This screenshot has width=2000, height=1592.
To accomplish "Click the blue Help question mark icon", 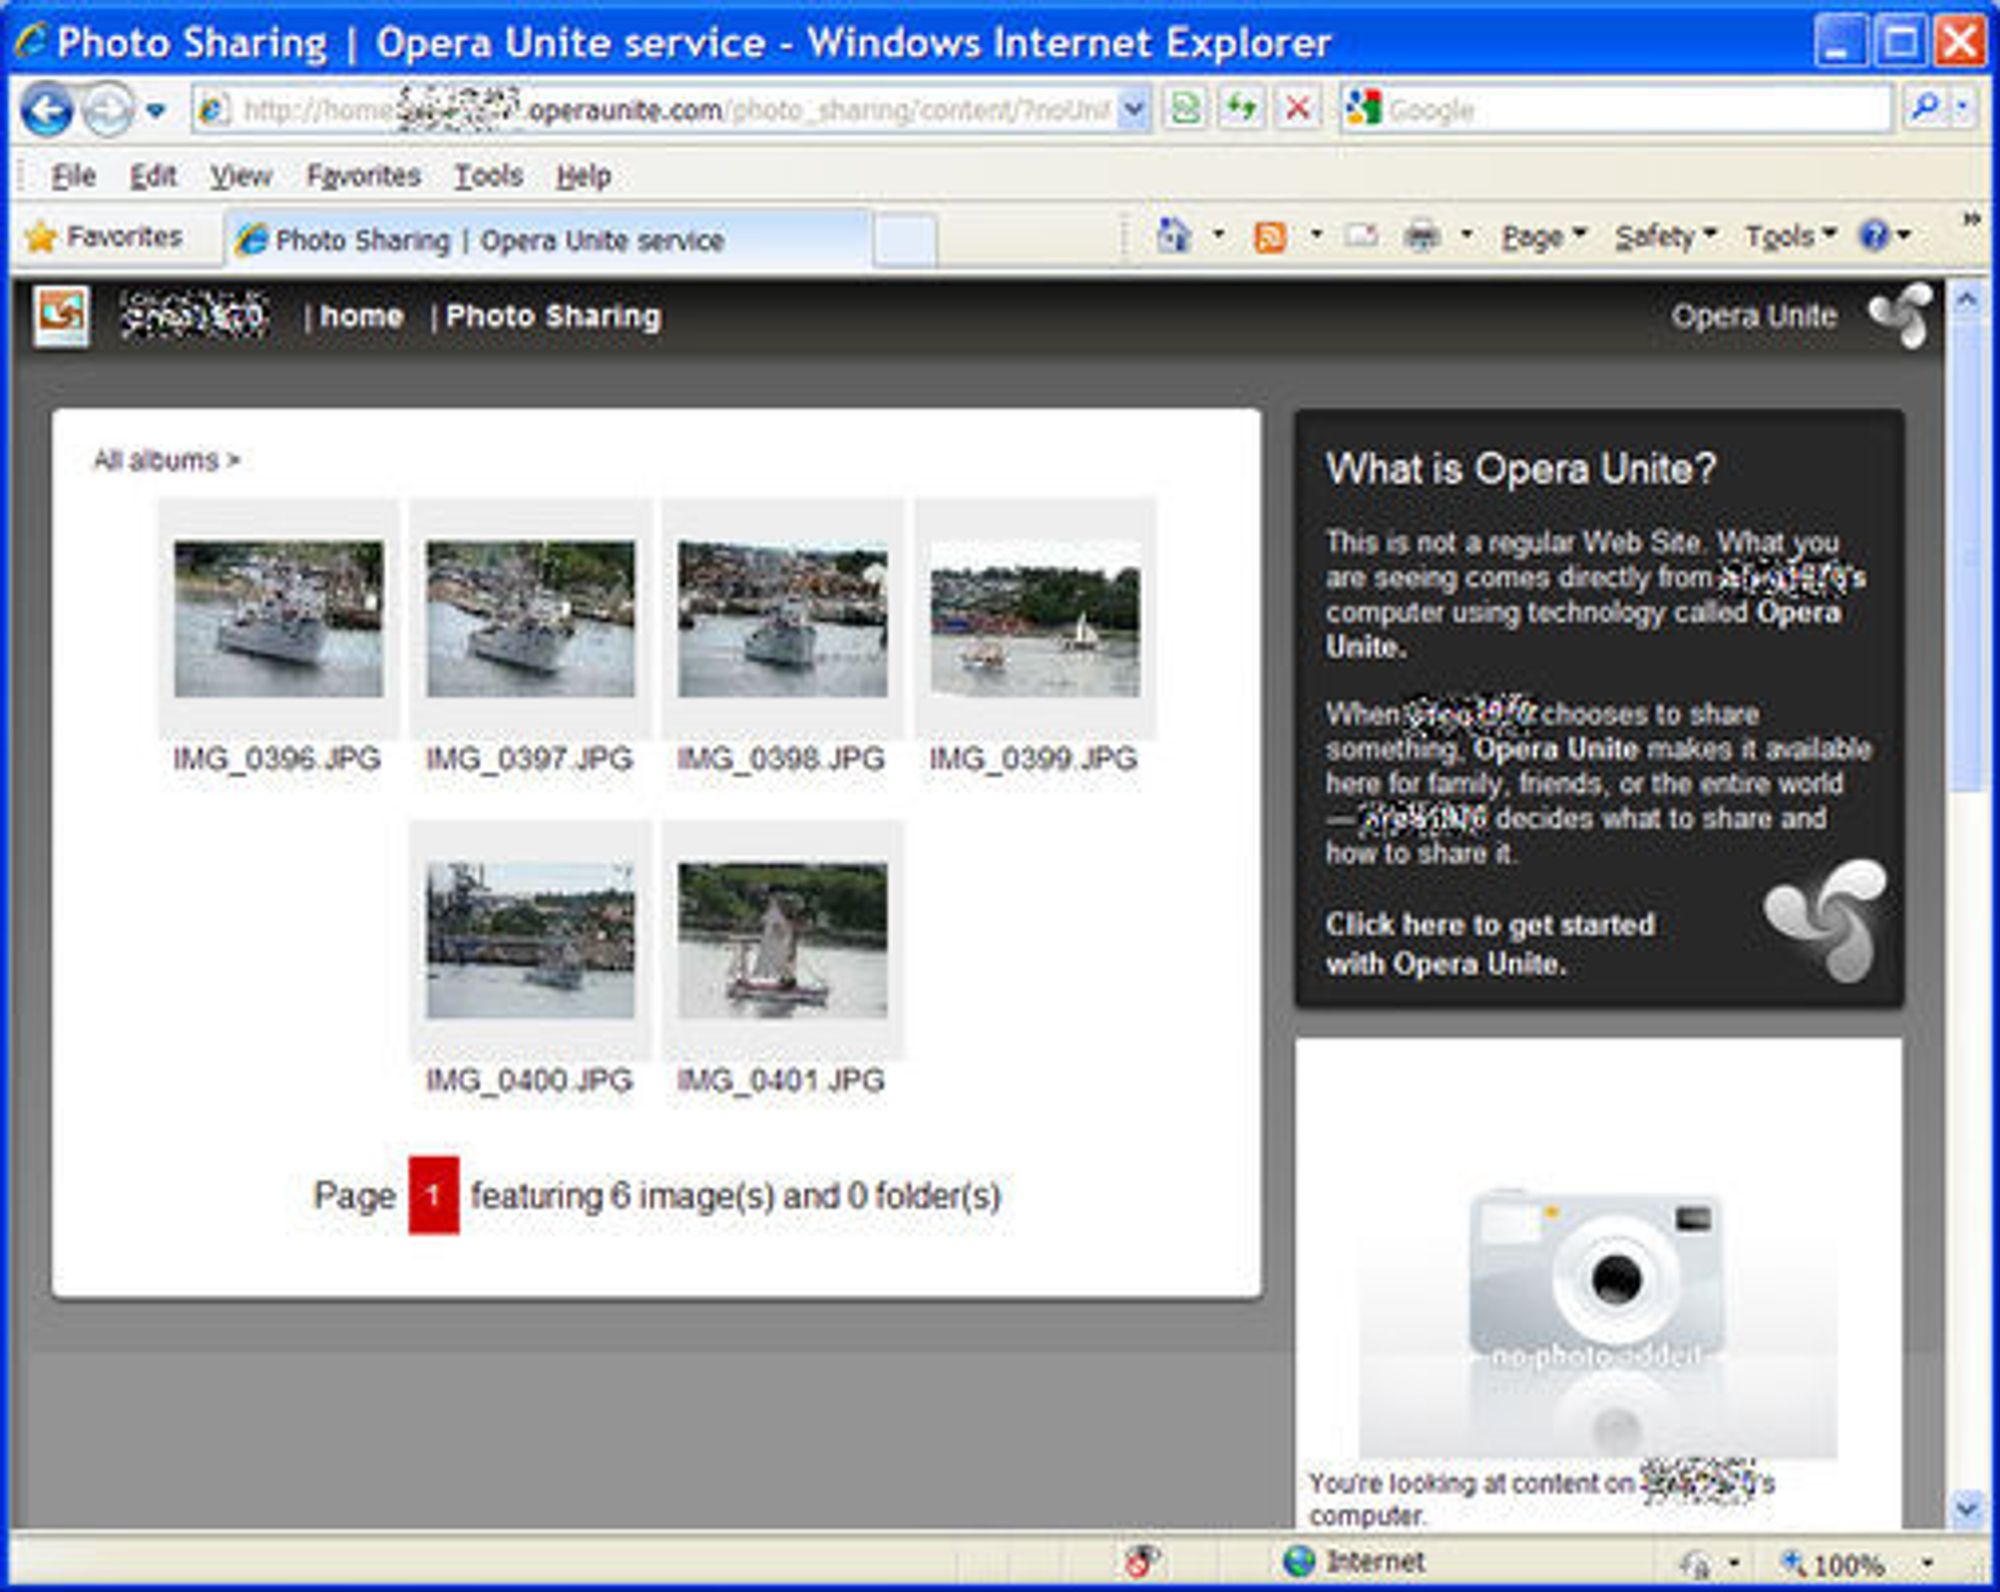I will click(1874, 236).
